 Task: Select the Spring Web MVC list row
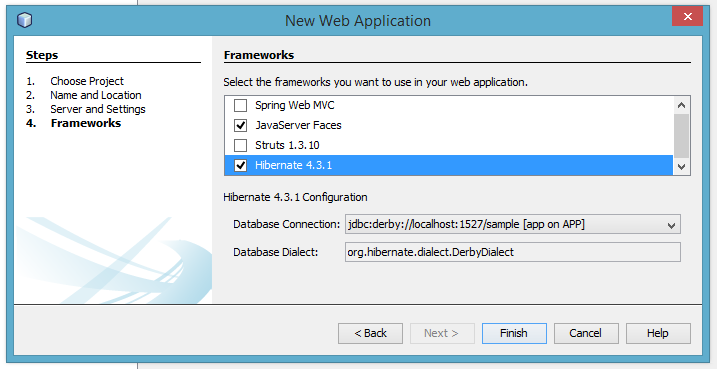pyautogui.click(x=449, y=105)
